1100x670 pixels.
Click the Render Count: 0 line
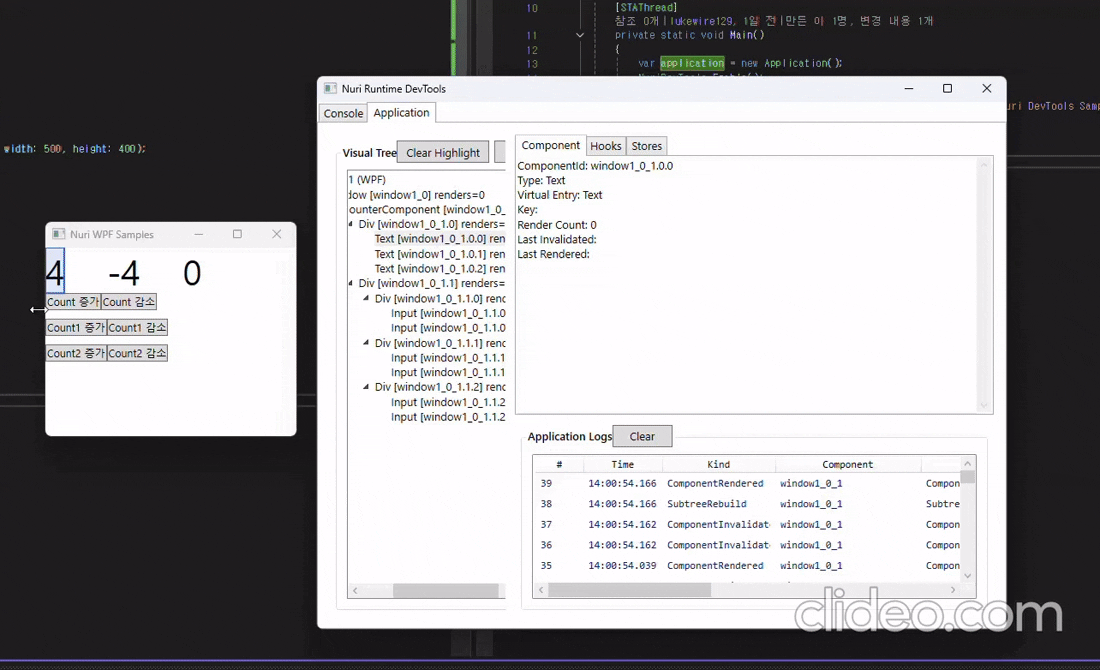[557, 225]
